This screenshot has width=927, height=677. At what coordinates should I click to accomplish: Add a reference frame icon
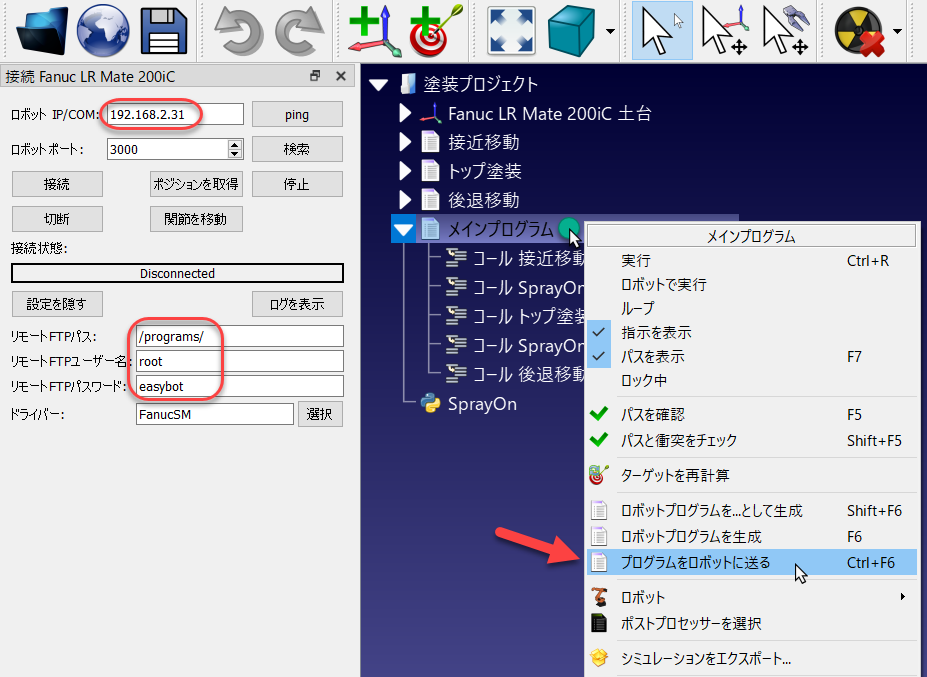tap(375, 31)
